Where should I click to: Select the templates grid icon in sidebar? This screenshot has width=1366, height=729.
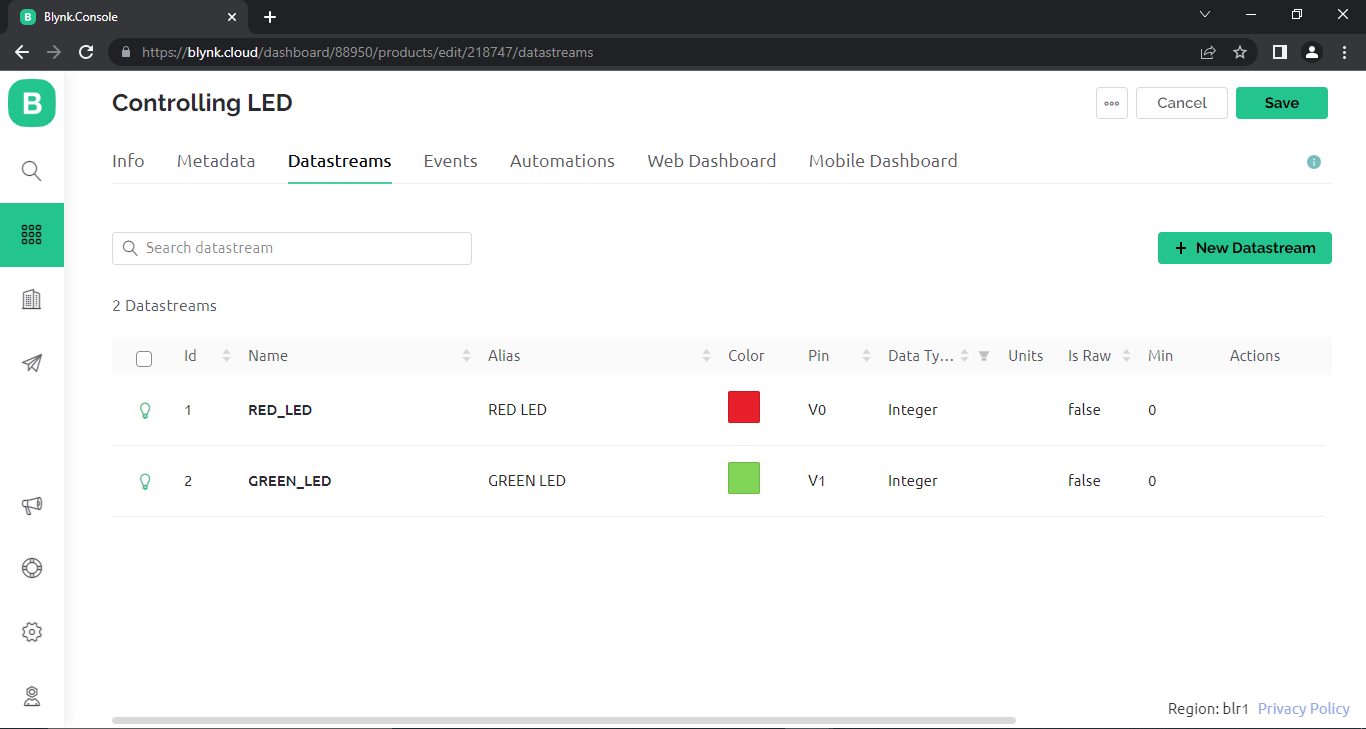pos(32,235)
